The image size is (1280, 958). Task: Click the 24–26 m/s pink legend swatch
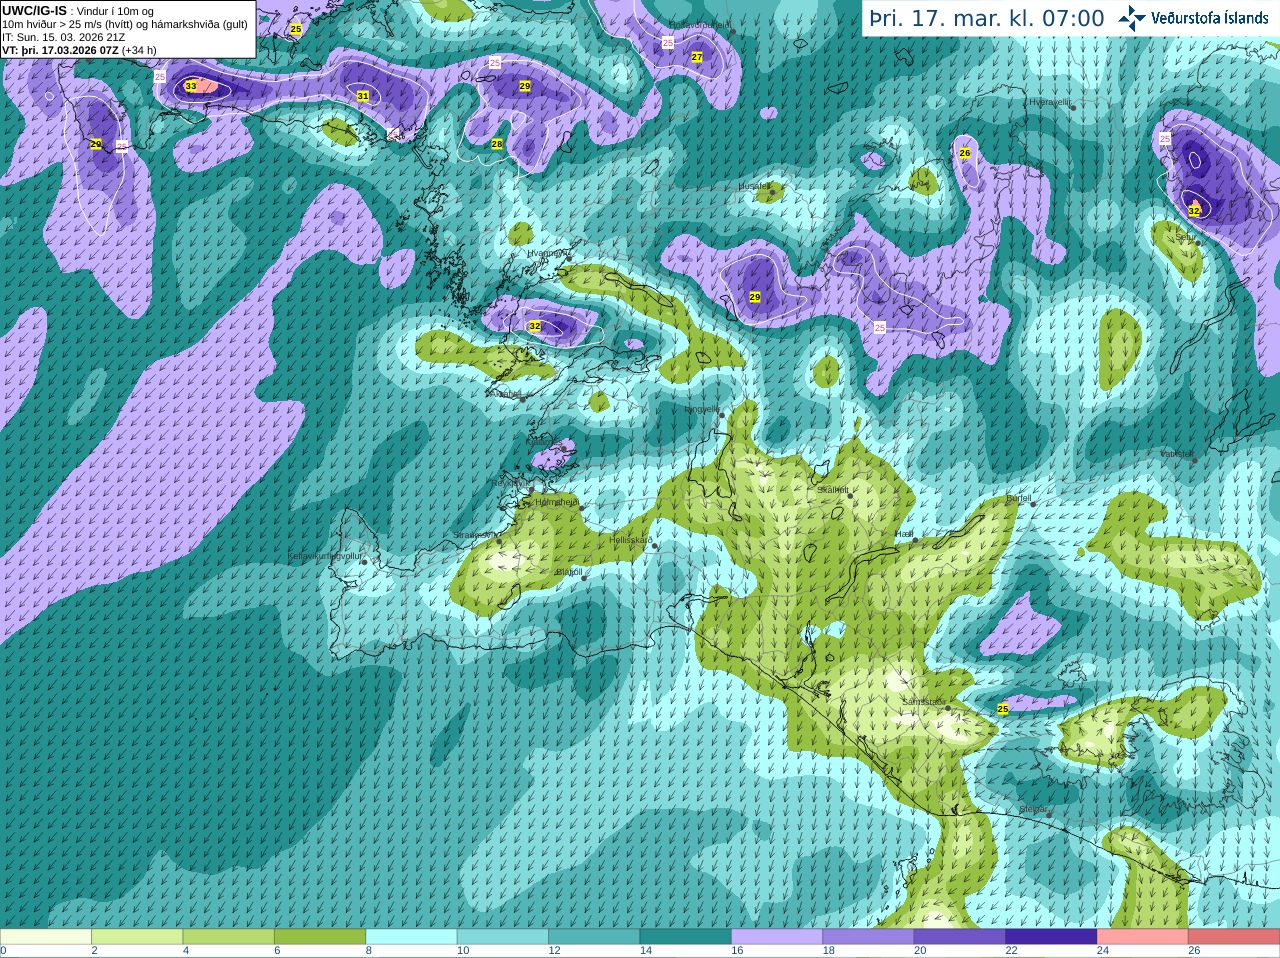pyautogui.click(x=1143, y=936)
